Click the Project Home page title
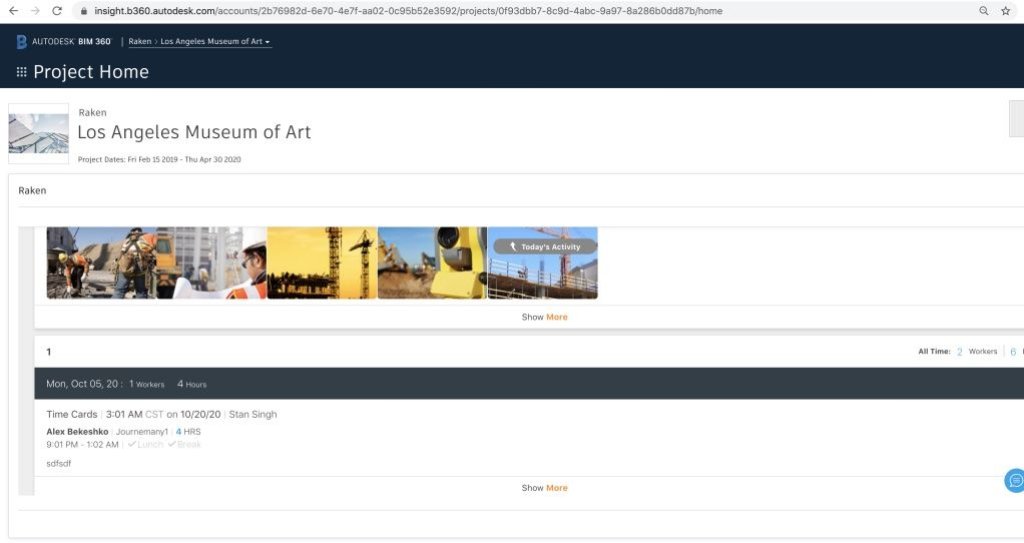 (91, 72)
